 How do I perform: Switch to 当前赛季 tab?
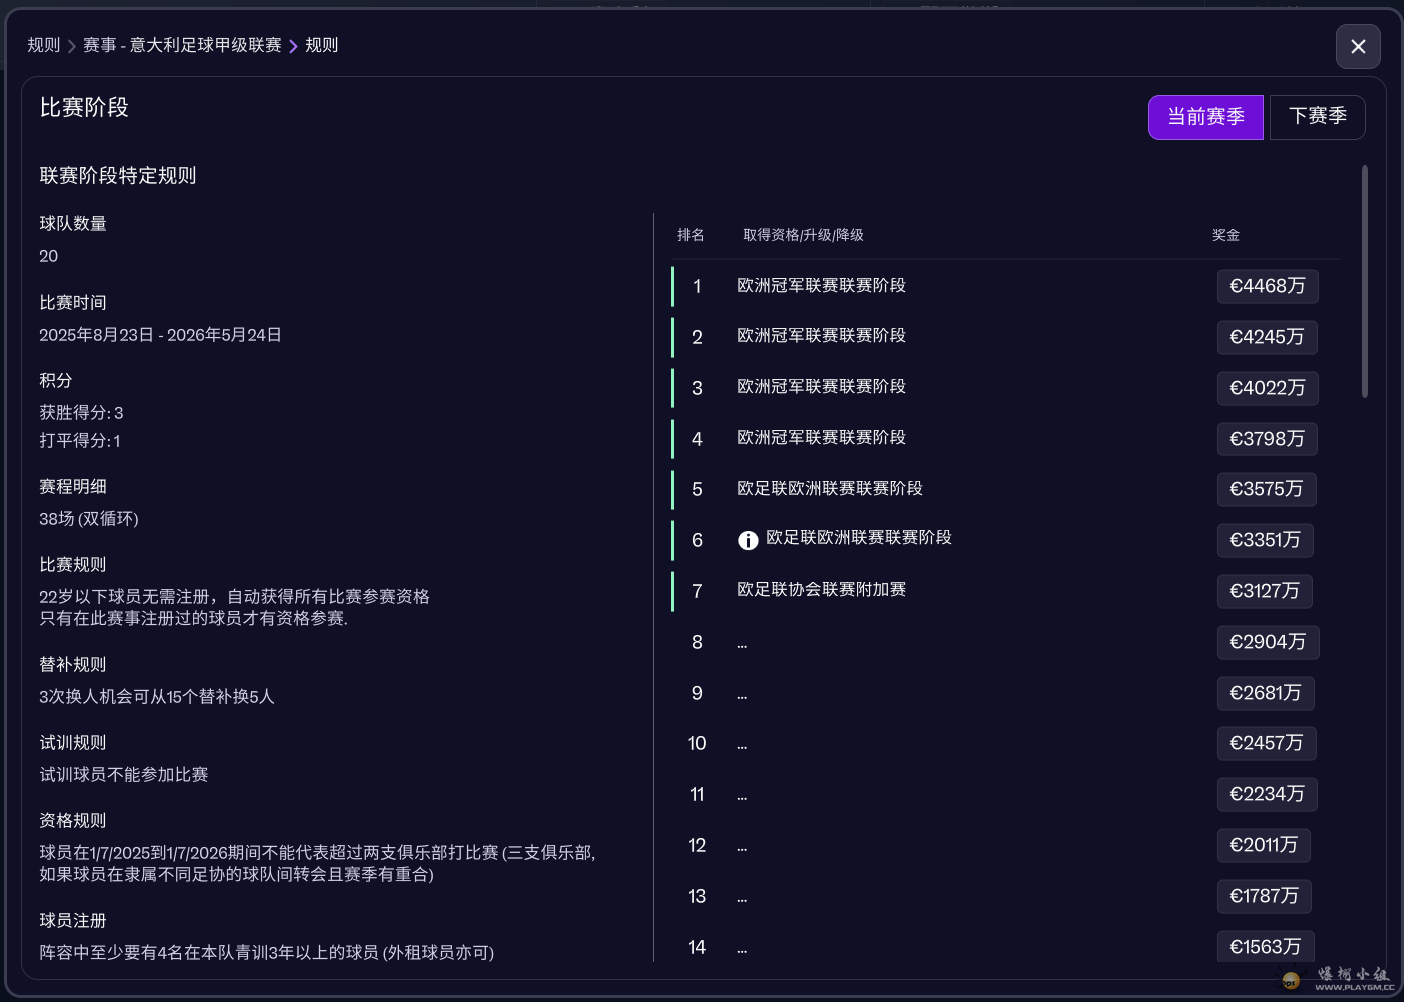[1205, 117]
